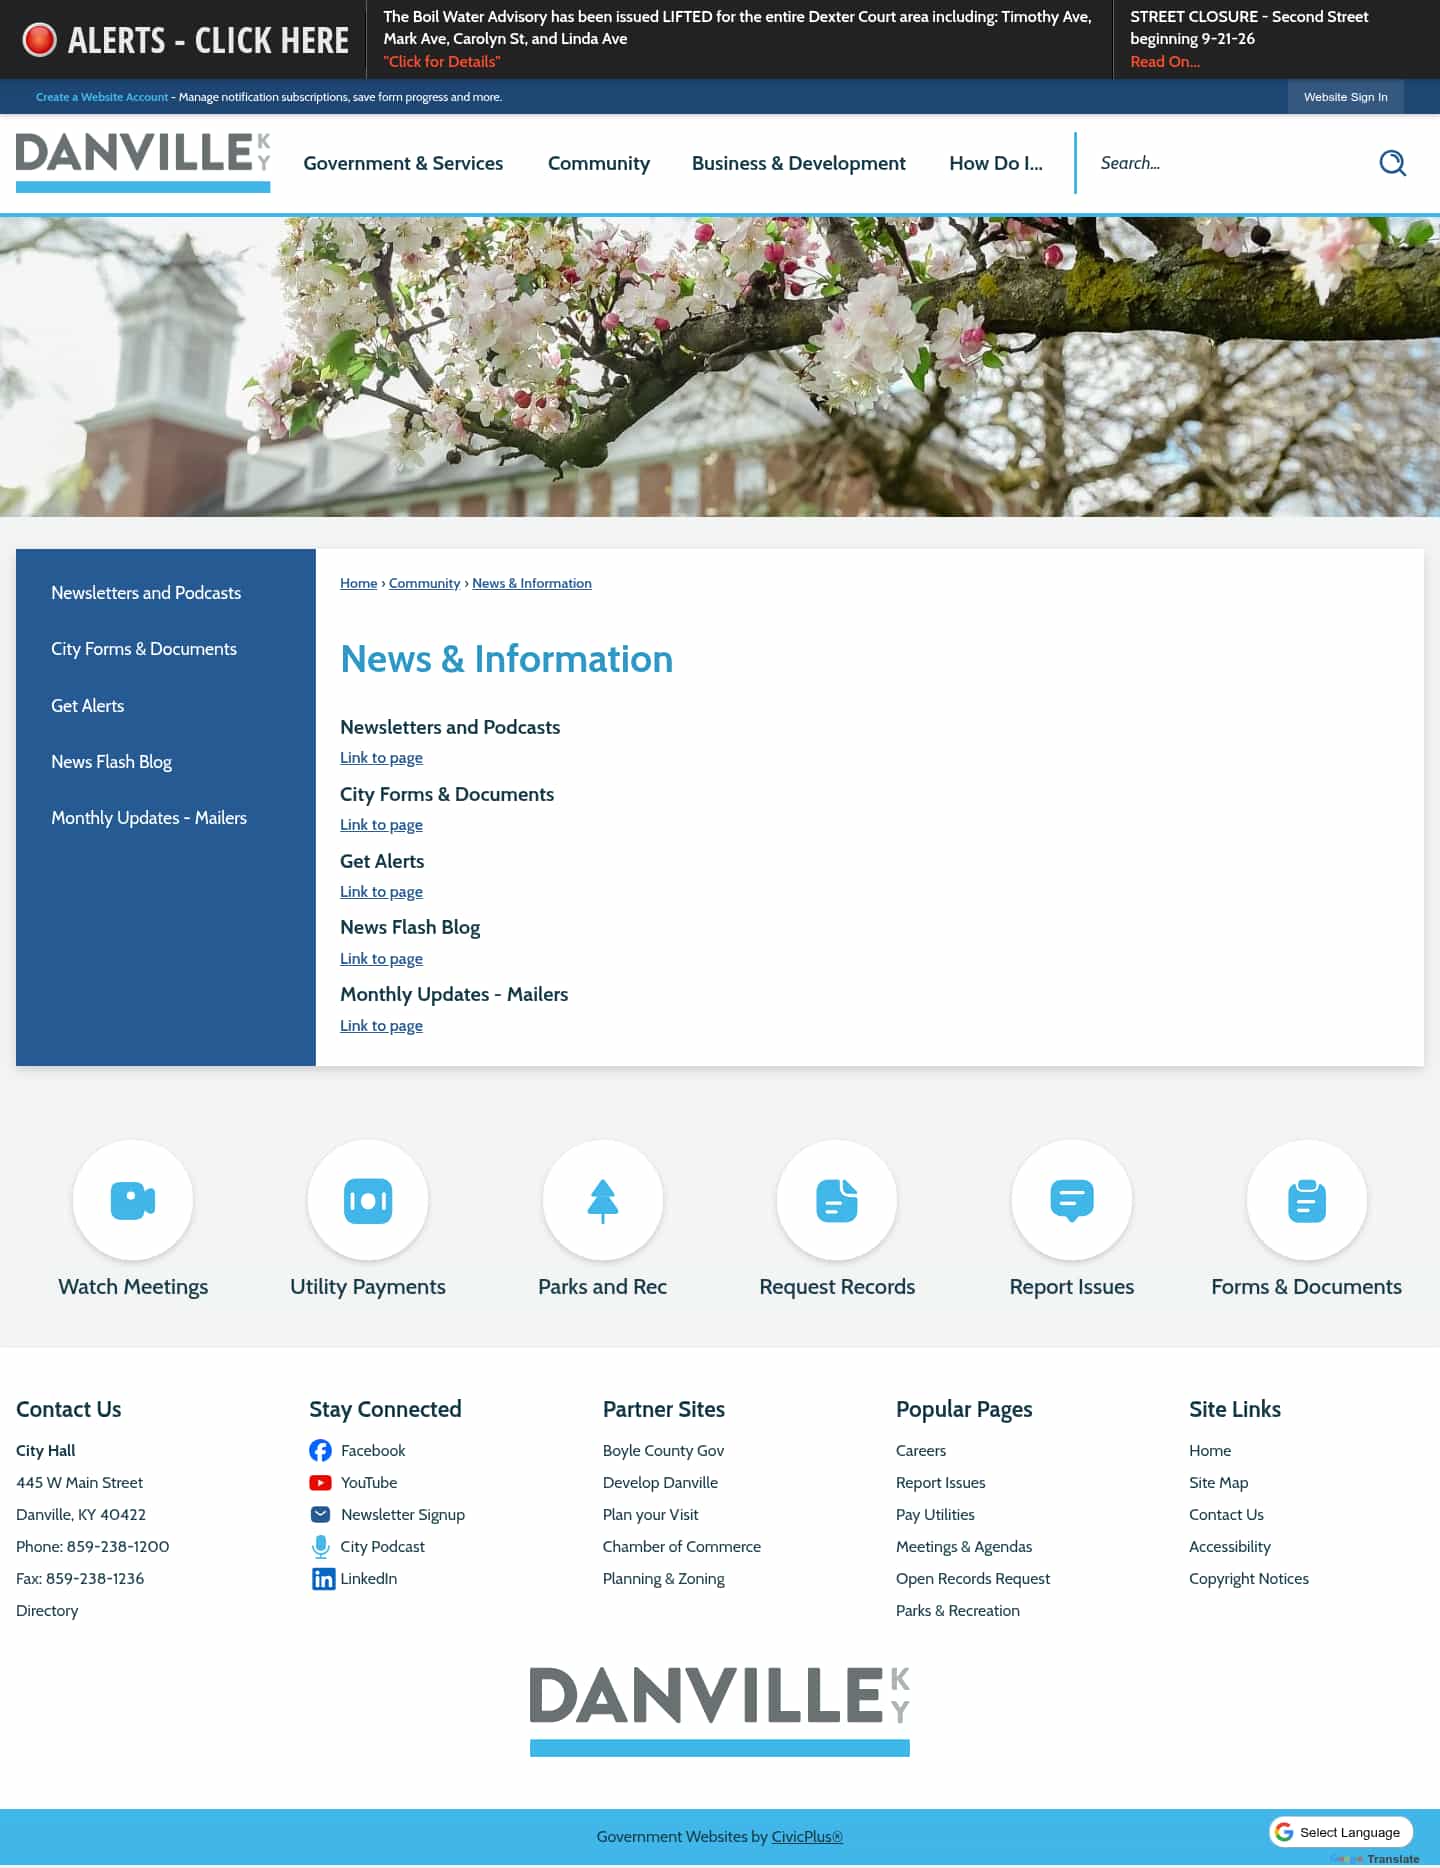This screenshot has width=1440, height=1868.
Task: Click the Directory link under Contact Us
Action: click(x=47, y=1611)
